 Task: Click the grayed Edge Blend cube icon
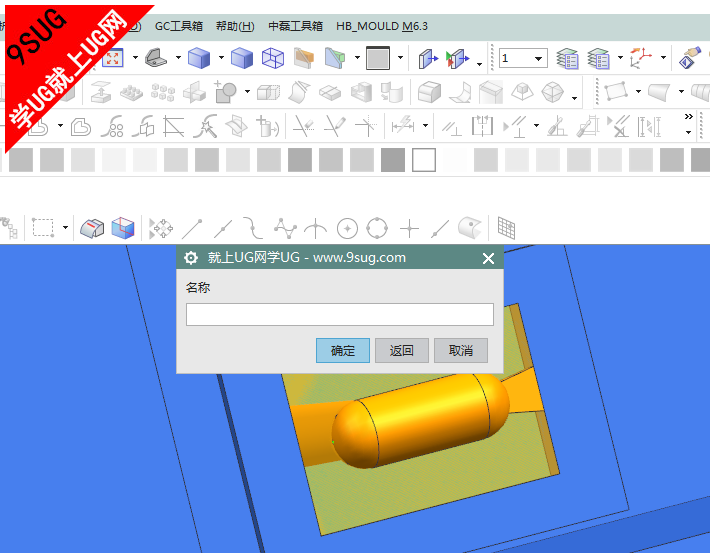tap(429, 92)
